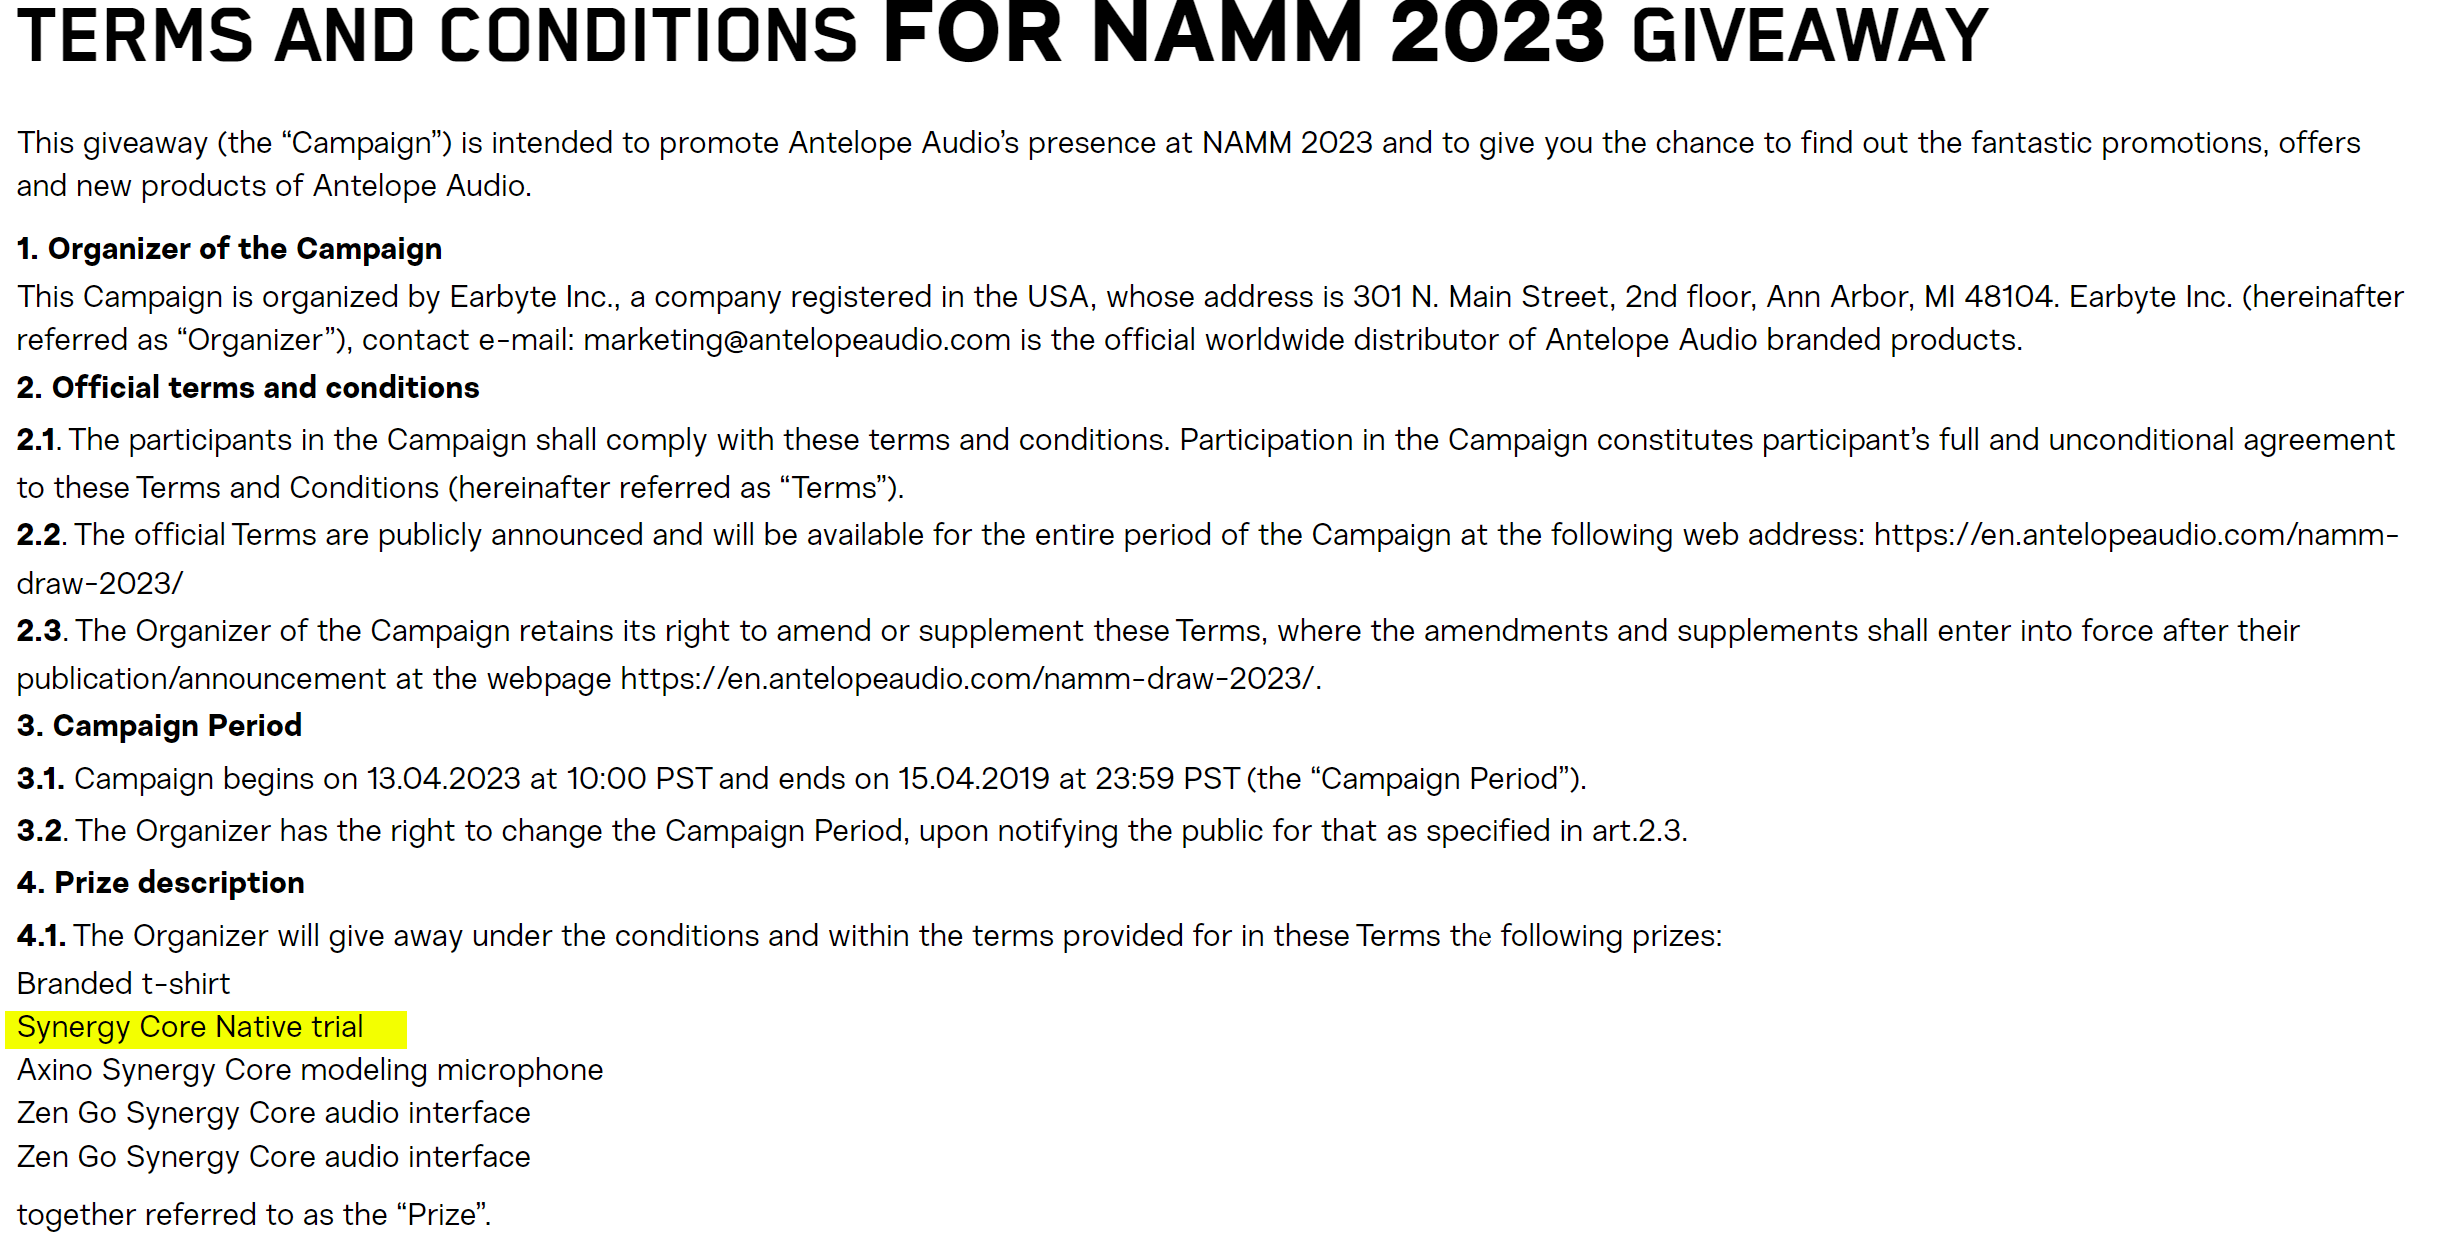Click the Branded t-shirt prize line

tap(123, 984)
